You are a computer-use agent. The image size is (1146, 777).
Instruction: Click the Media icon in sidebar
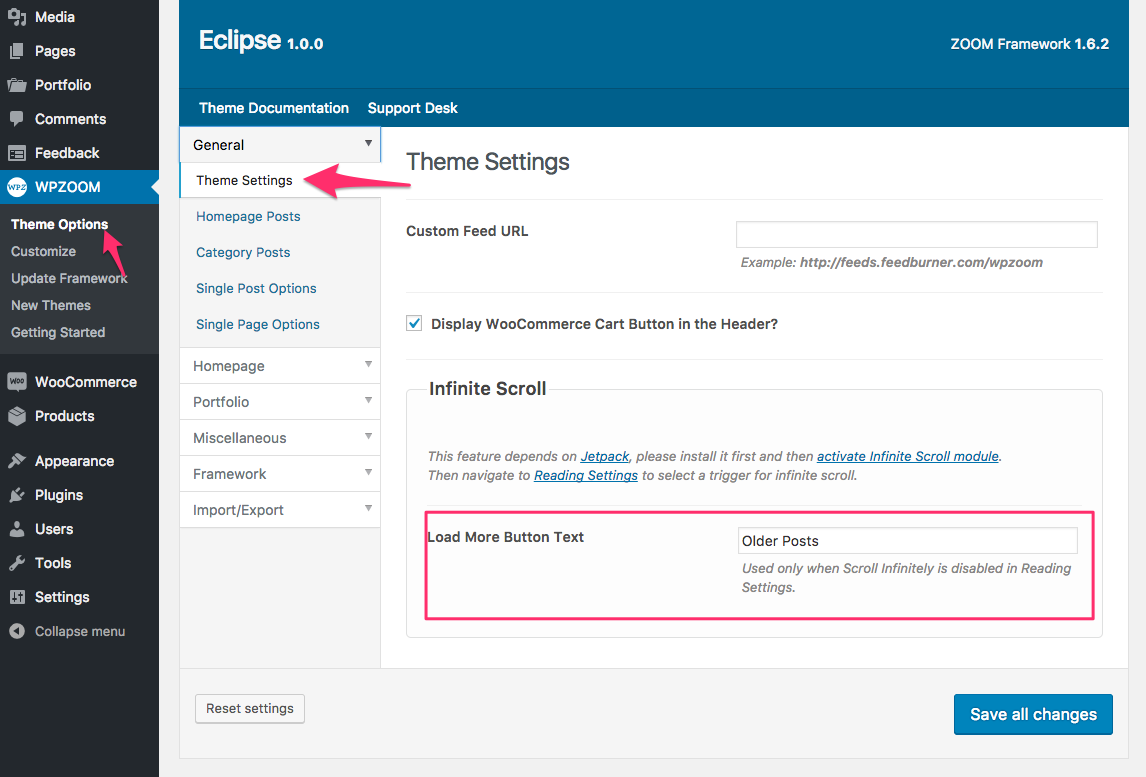tap(17, 17)
